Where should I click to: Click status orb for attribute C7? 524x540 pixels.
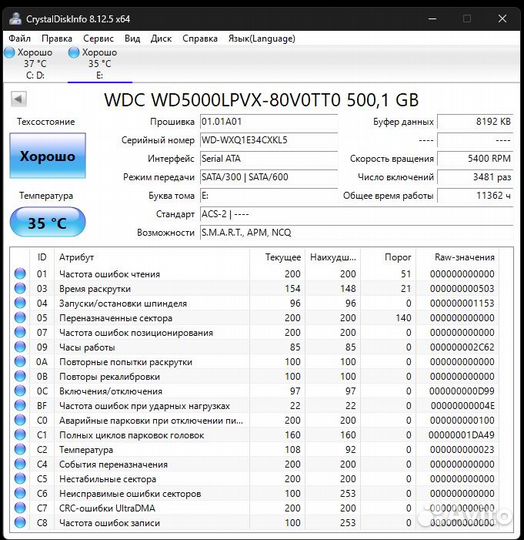click(20, 508)
